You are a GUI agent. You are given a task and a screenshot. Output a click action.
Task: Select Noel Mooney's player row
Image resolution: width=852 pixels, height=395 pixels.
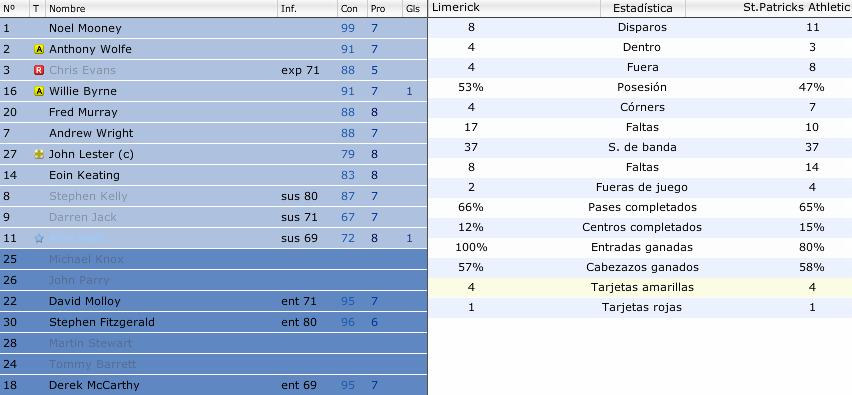(214, 28)
